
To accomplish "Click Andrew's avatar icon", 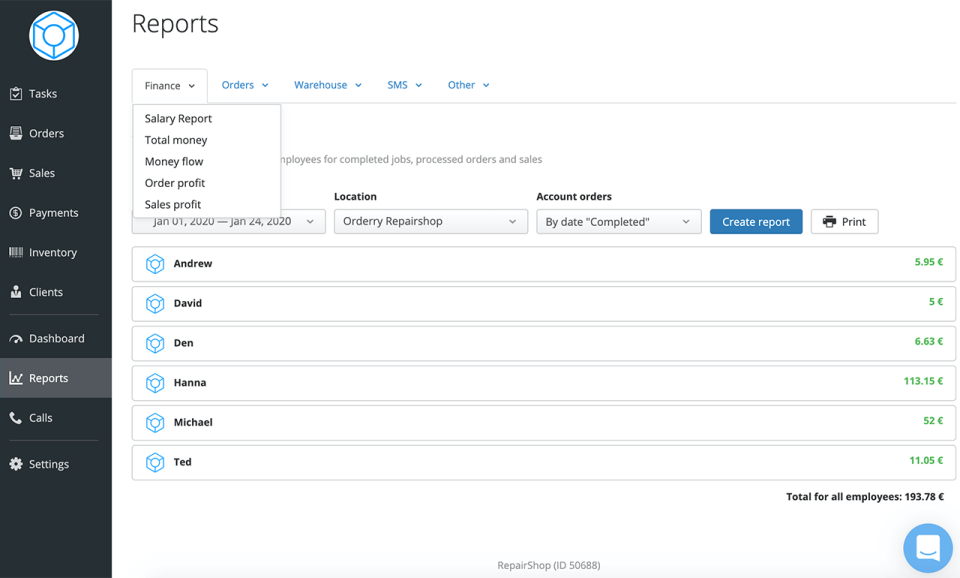I will pyautogui.click(x=155, y=264).
